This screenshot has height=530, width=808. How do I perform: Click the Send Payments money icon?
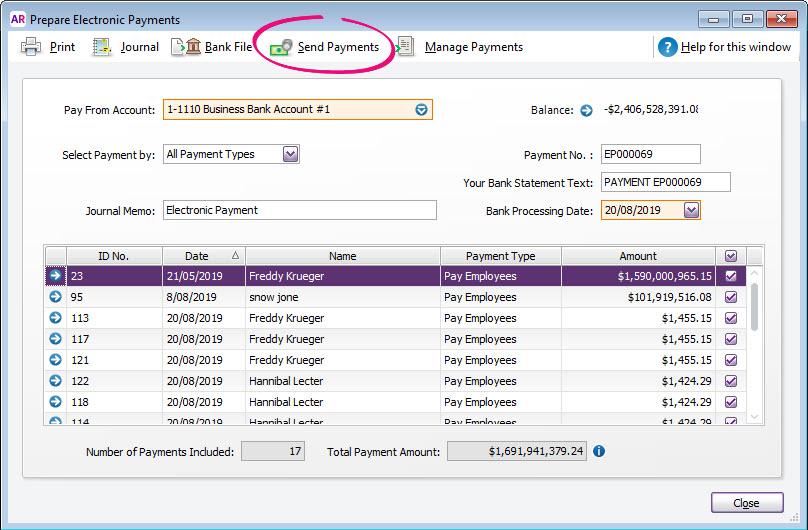(280, 47)
